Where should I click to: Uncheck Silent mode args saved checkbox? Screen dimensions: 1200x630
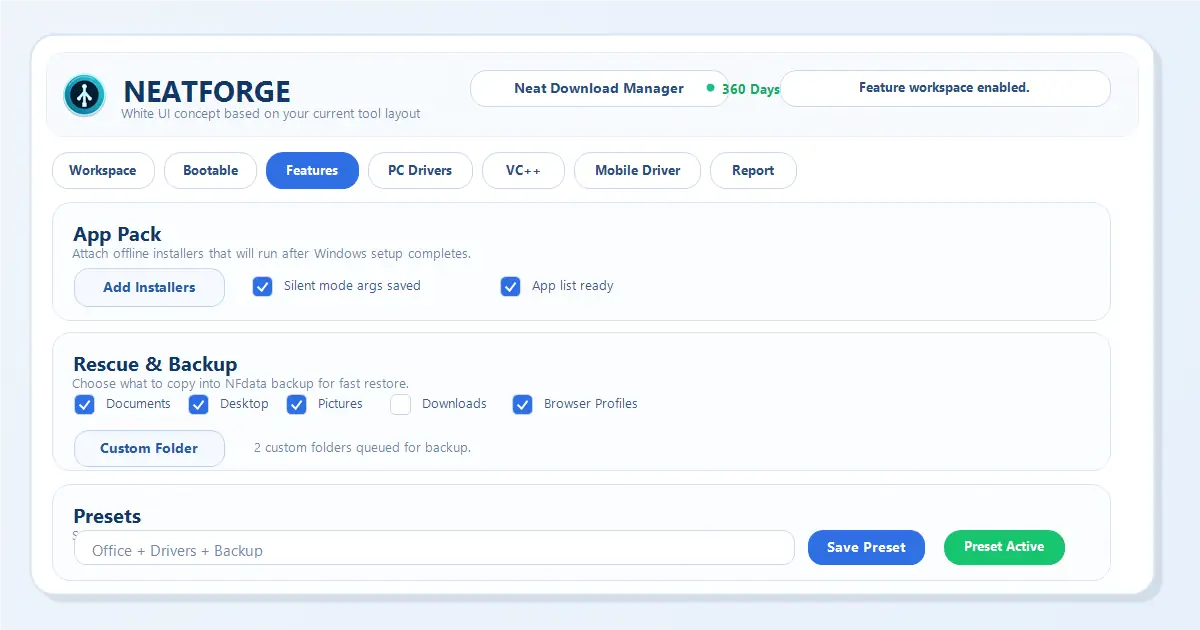coord(263,287)
